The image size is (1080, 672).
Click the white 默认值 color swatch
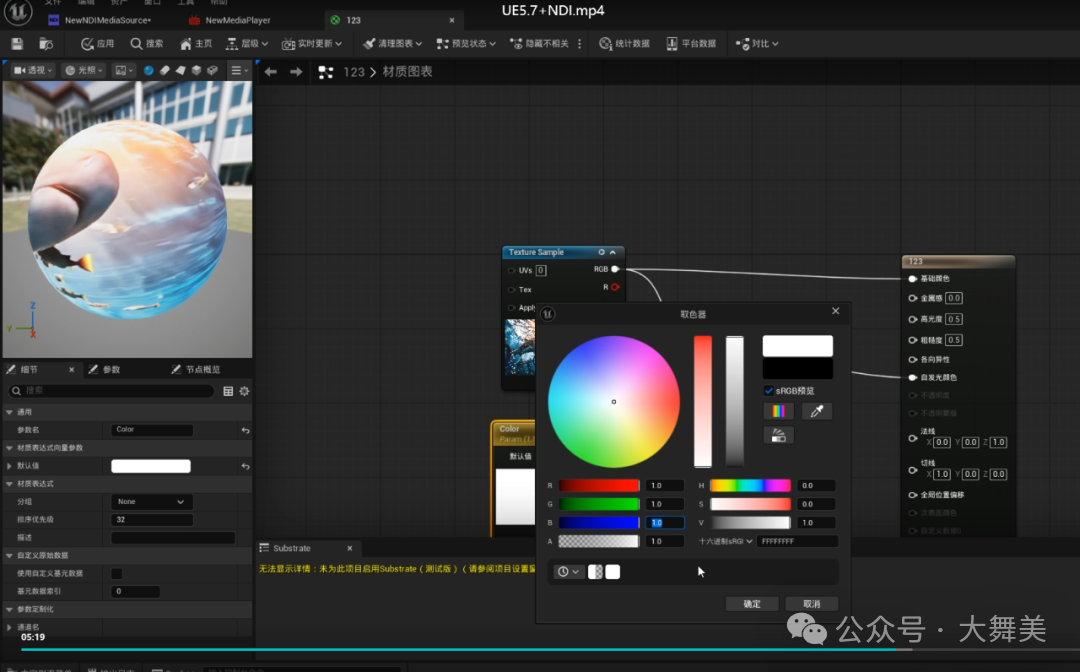150,466
